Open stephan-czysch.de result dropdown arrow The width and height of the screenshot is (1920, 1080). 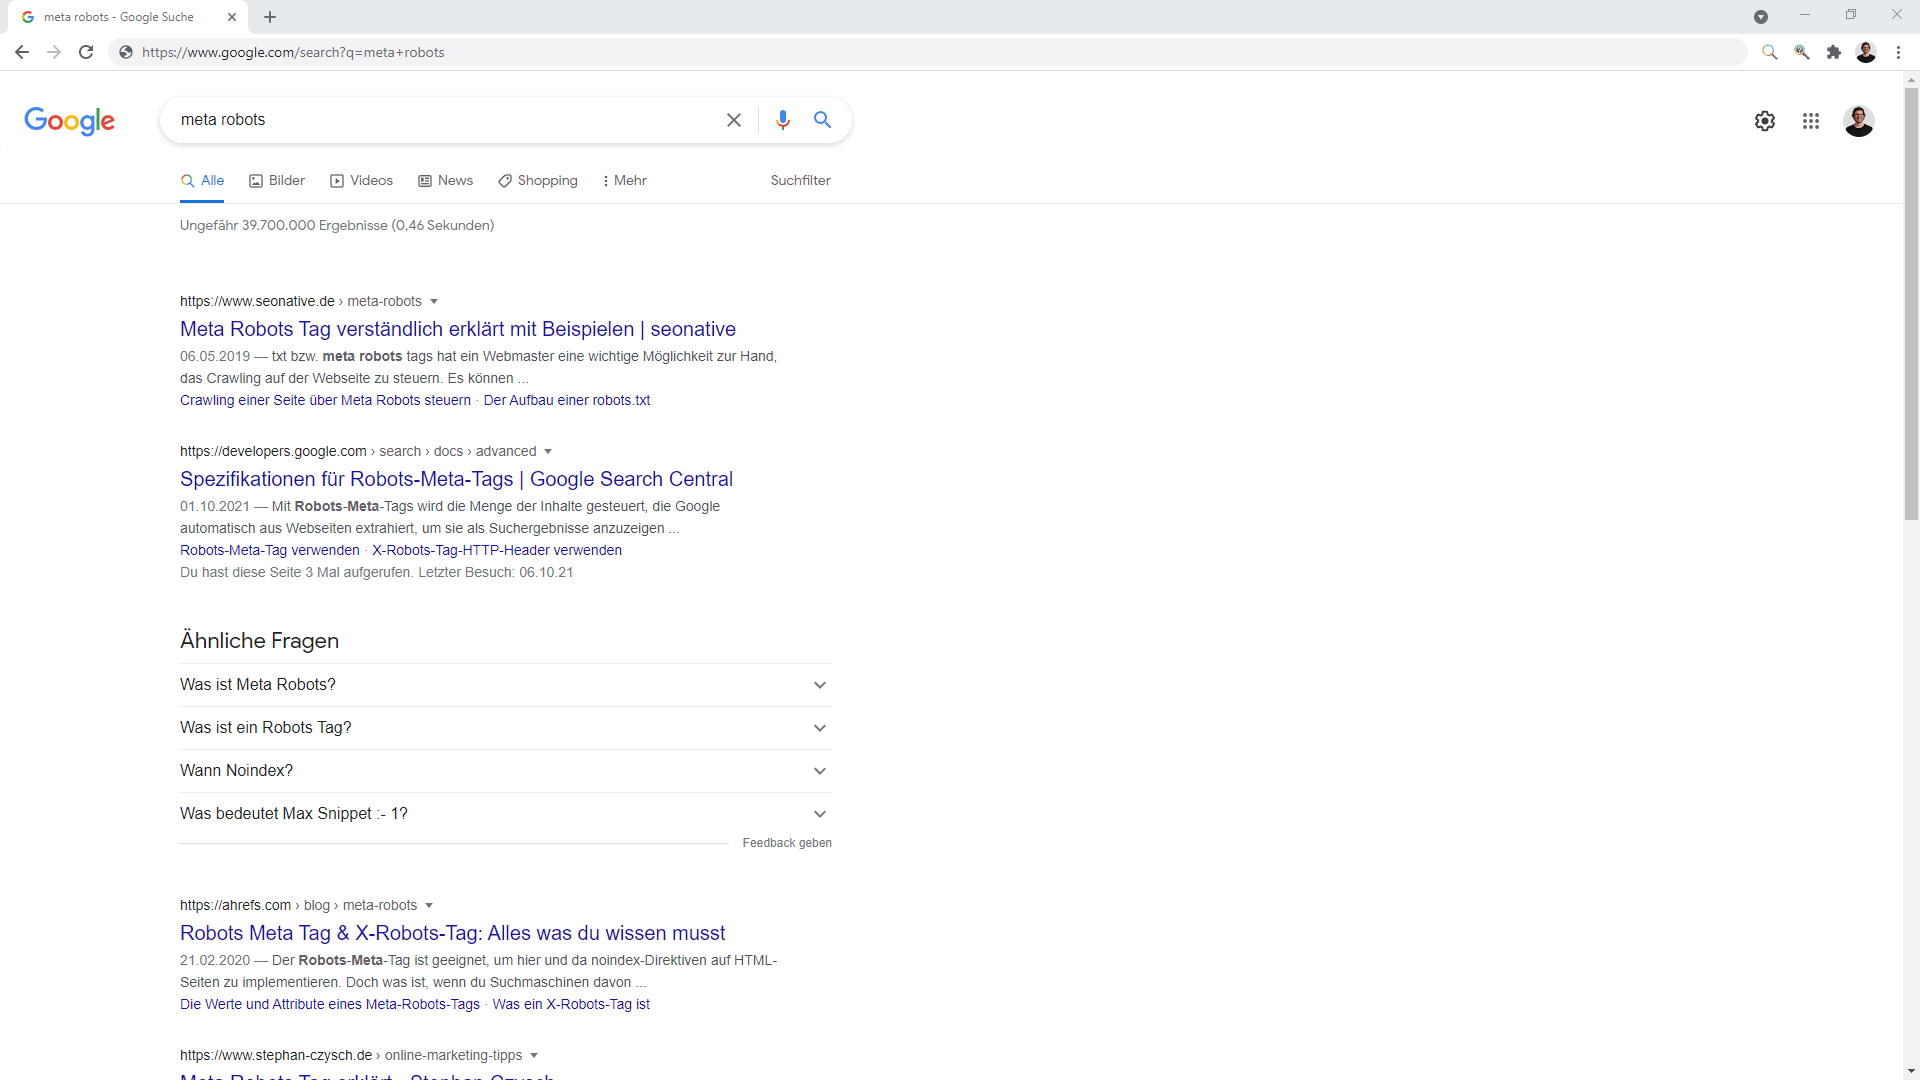pos(534,1055)
